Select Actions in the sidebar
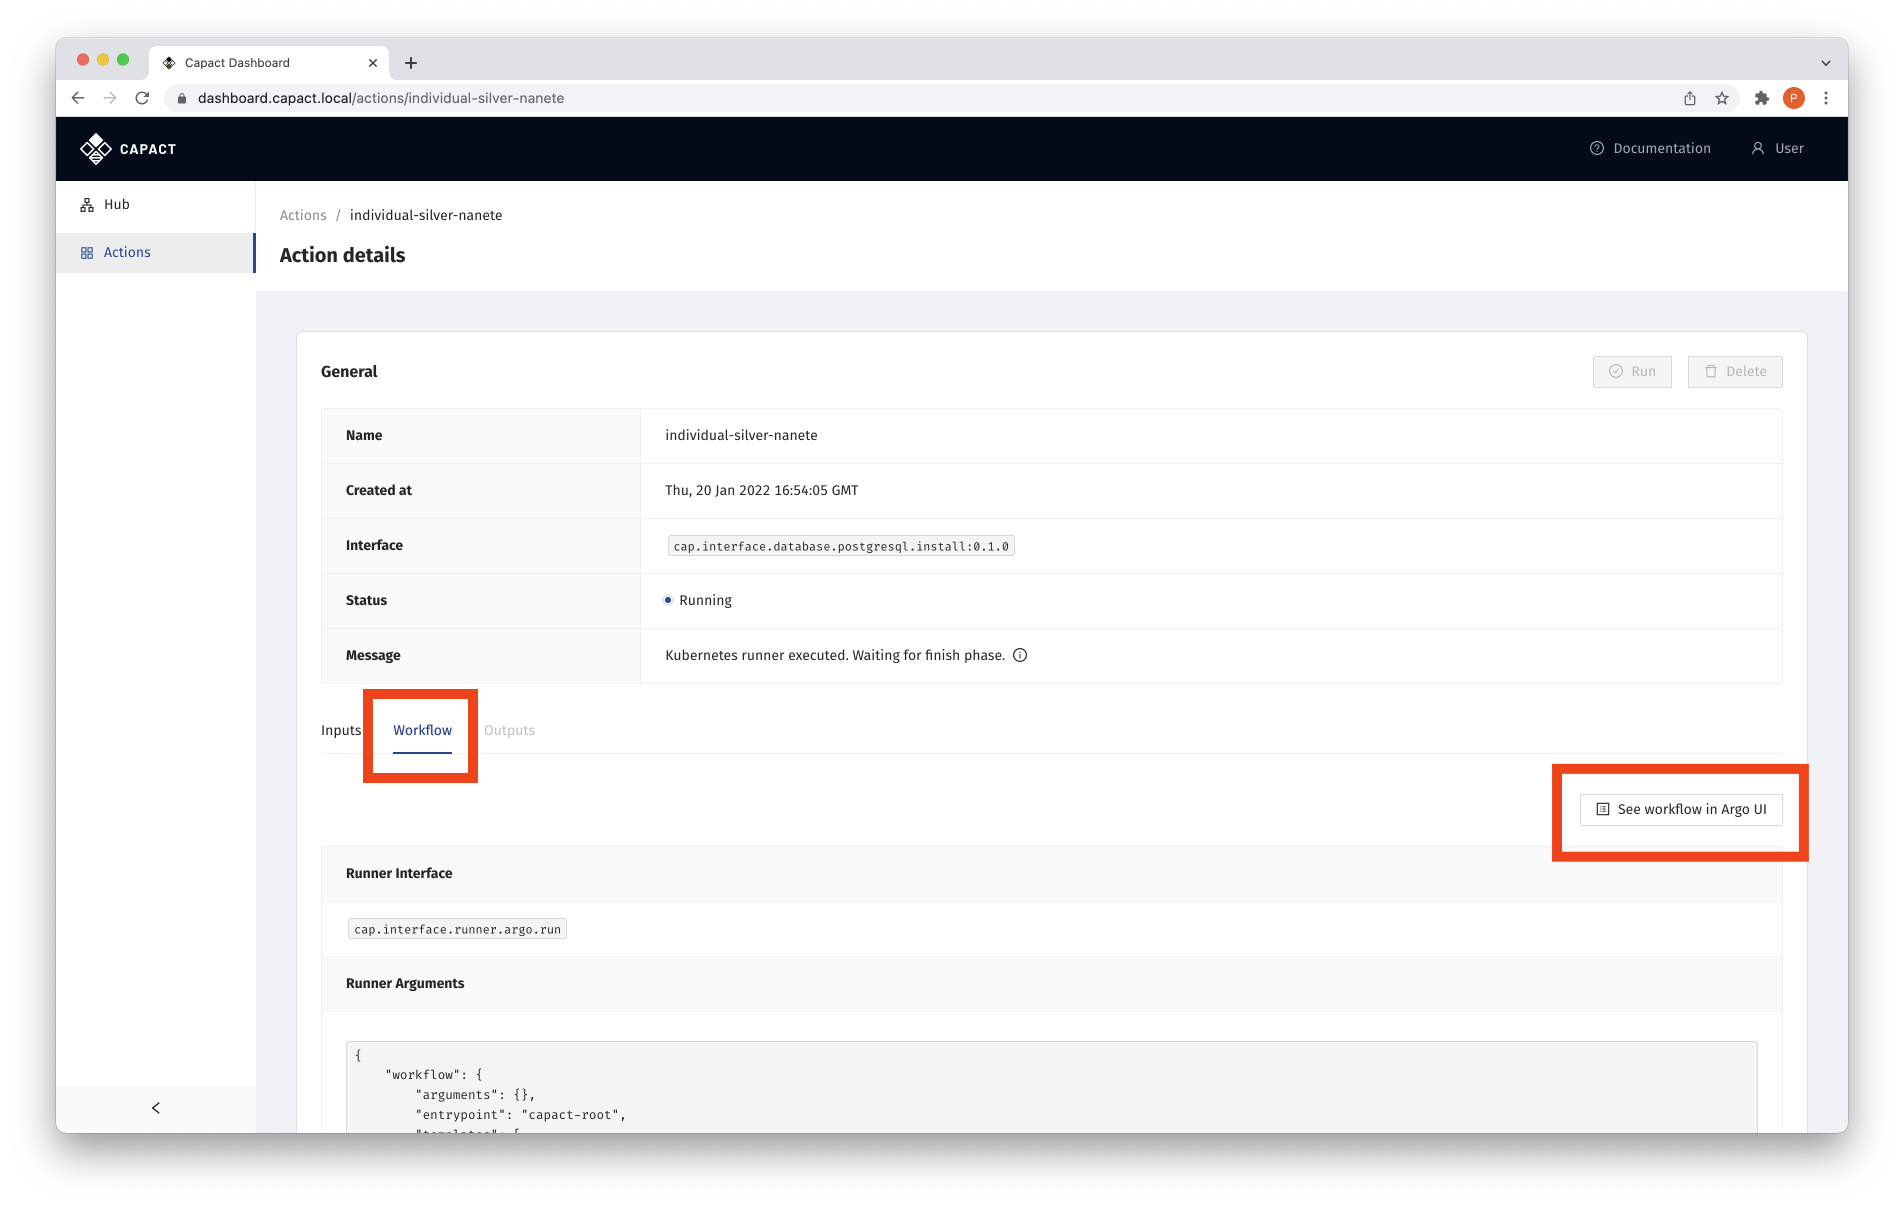This screenshot has width=1904, height=1207. tap(127, 252)
